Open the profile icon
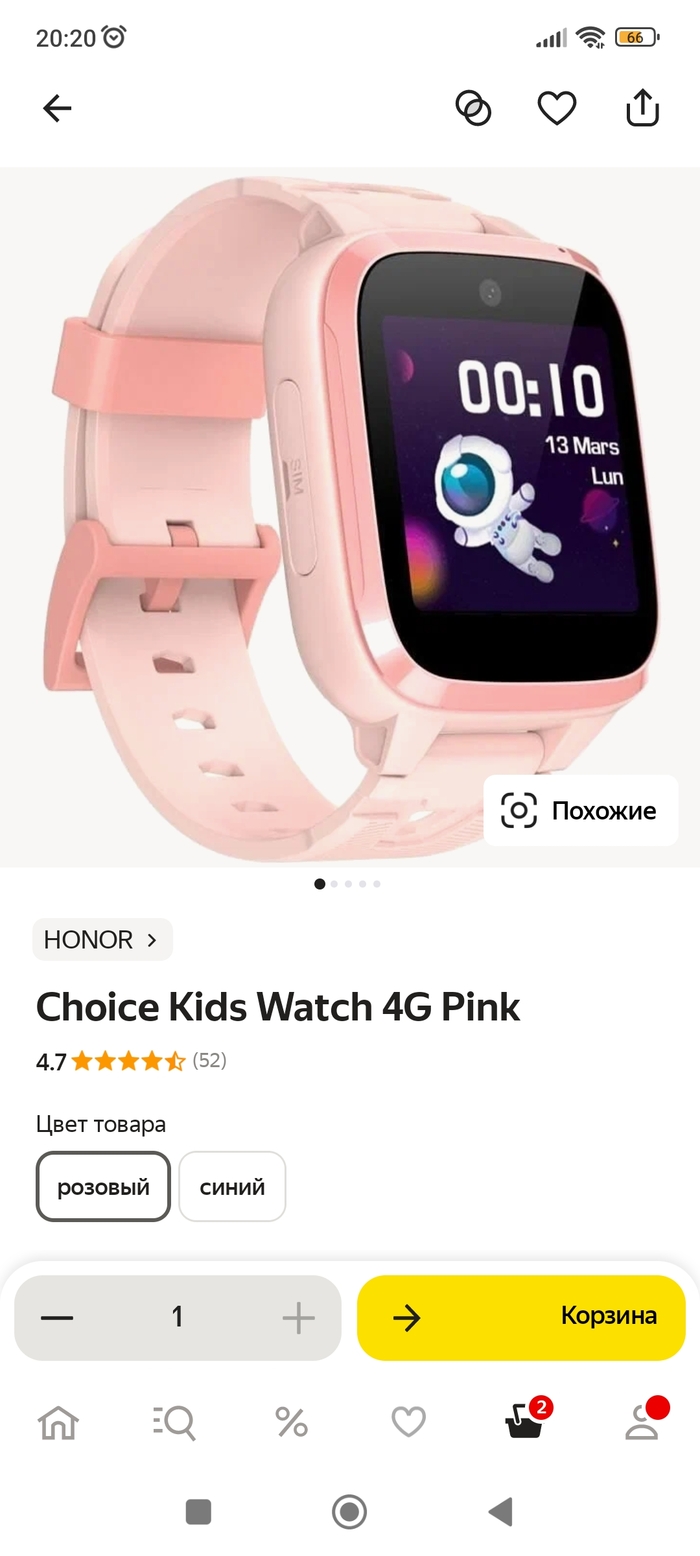The height and width of the screenshot is (1556, 700). point(643,1420)
